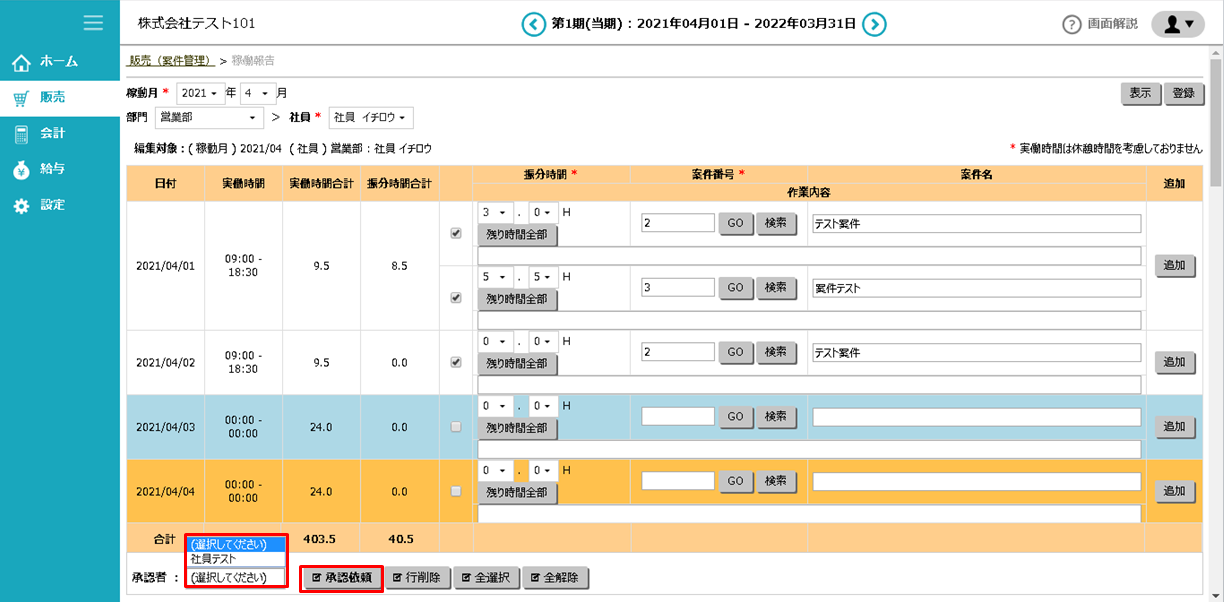The width and height of the screenshot is (1224, 602).
Task: Click the 承認依頼 button
Action: (342, 578)
